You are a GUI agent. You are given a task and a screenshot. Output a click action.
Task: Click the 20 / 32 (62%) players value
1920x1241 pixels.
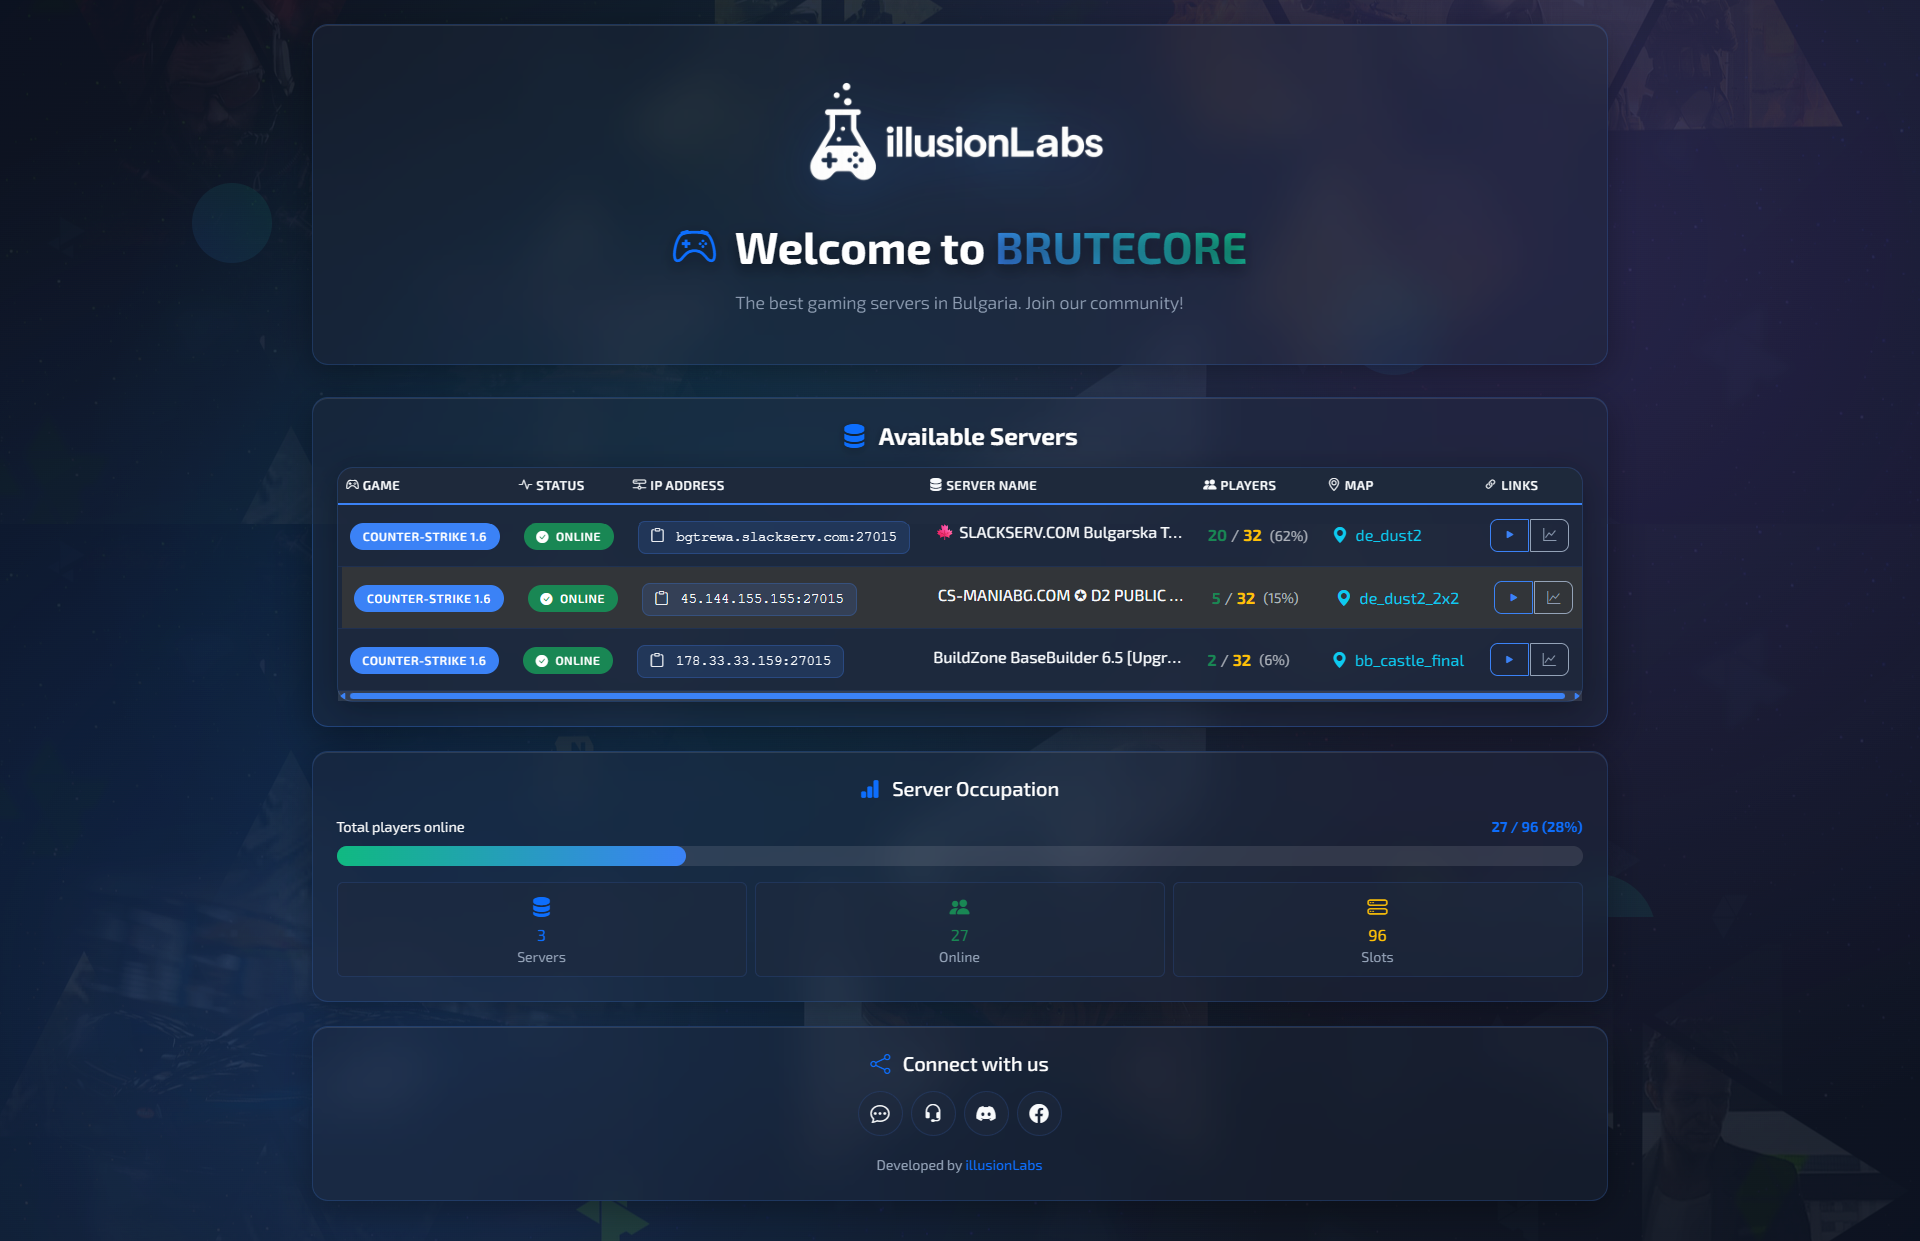tap(1257, 536)
